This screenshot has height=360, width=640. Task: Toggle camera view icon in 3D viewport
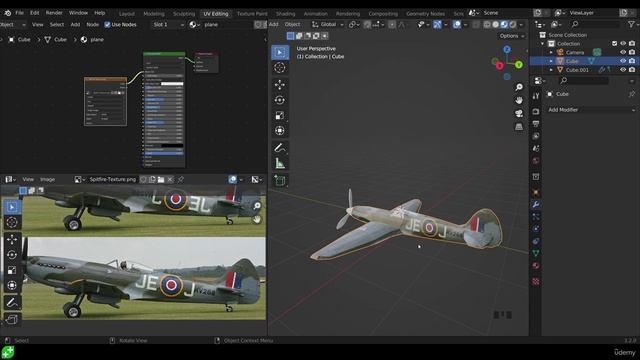pyautogui.click(x=519, y=113)
